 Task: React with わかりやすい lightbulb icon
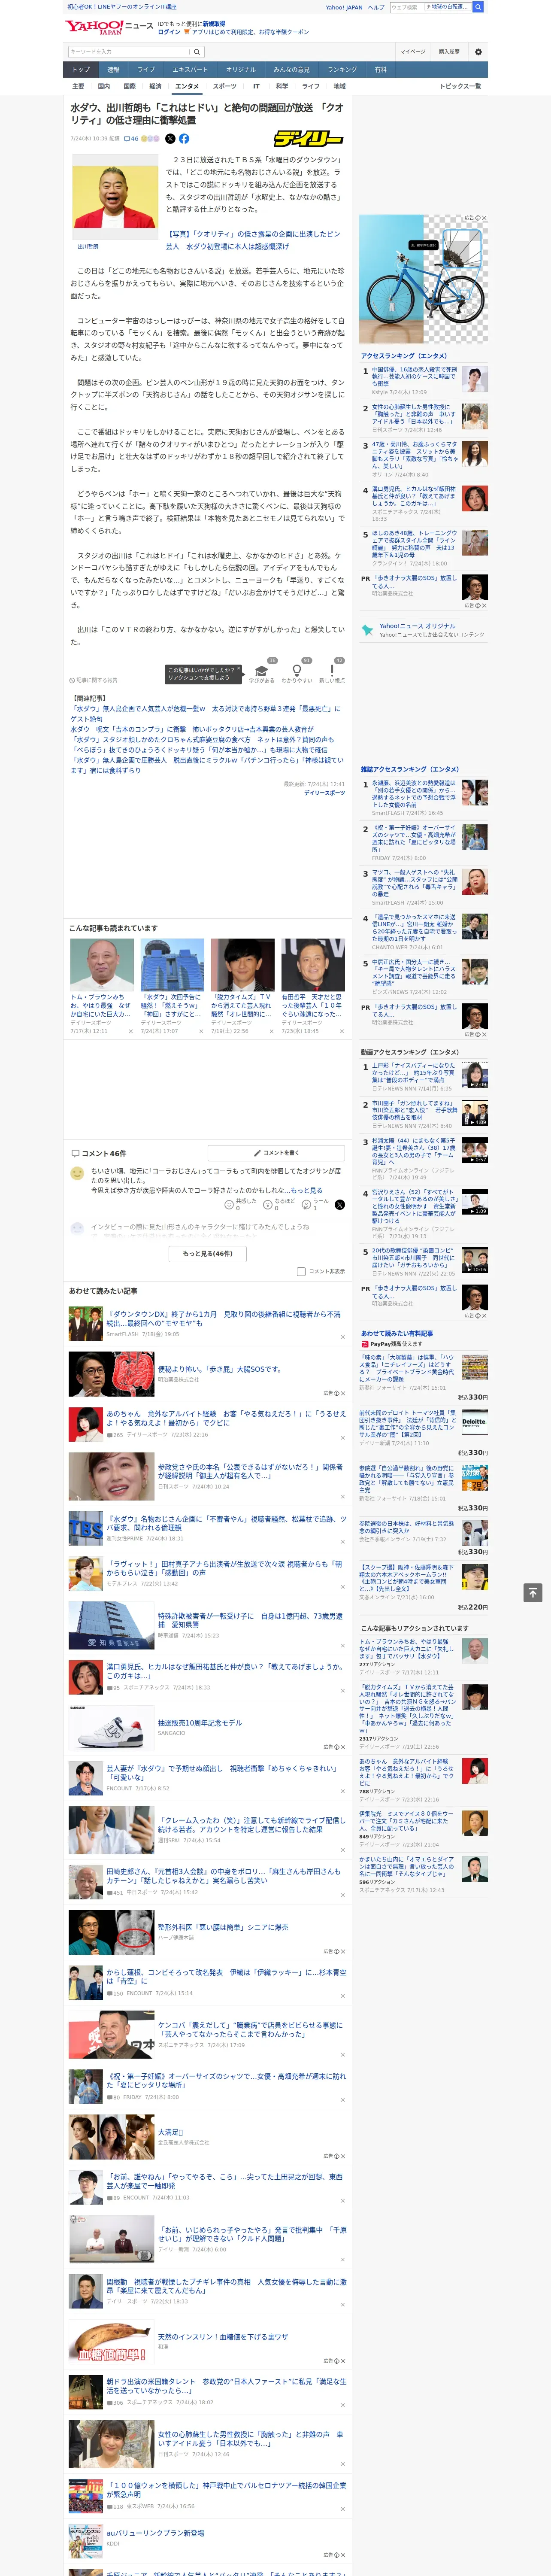click(x=296, y=671)
